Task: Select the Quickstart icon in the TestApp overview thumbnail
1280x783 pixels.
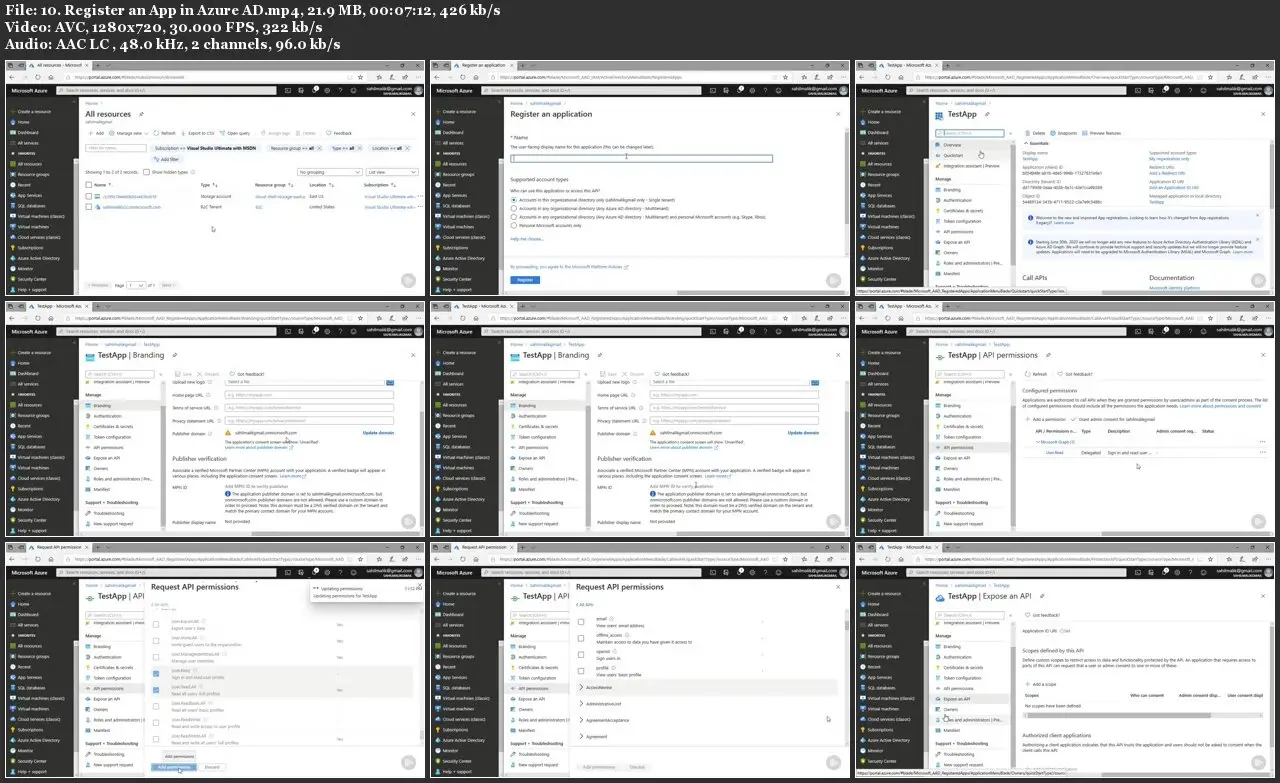Action: pos(938,156)
